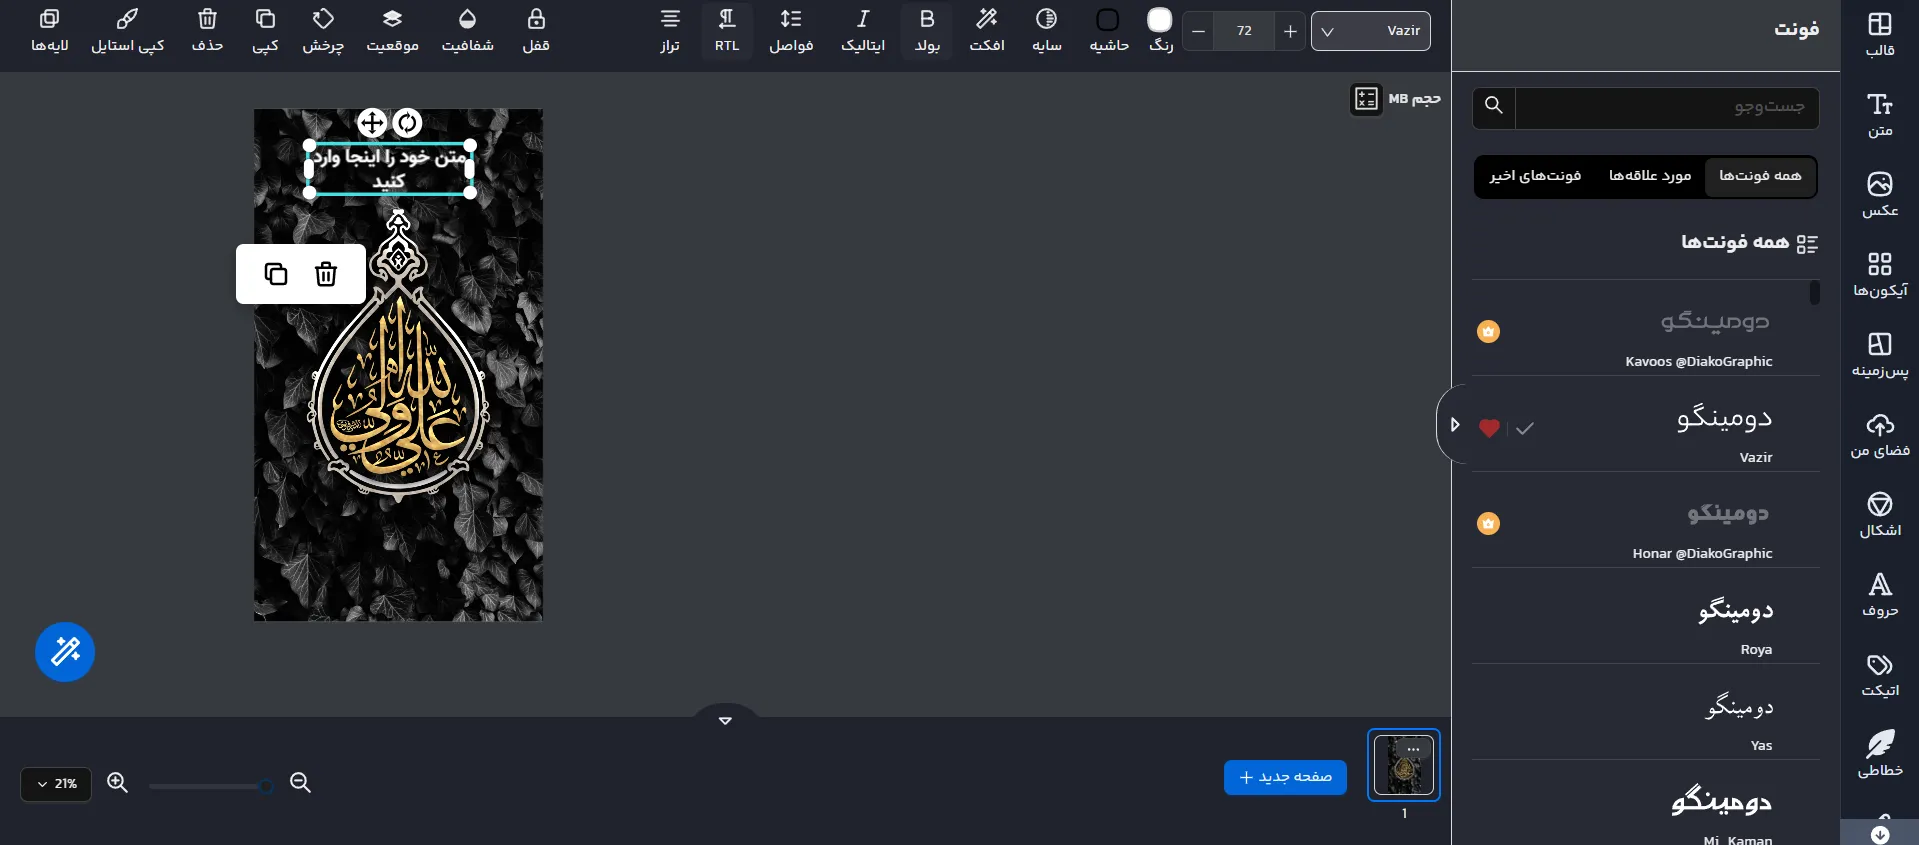Click the rotate handle above the text box

click(407, 123)
